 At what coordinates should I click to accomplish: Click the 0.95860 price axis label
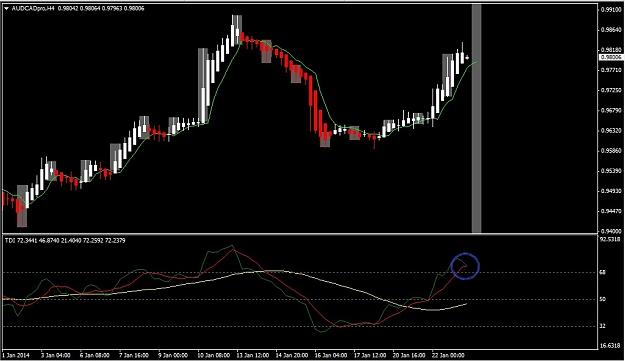click(x=611, y=151)
